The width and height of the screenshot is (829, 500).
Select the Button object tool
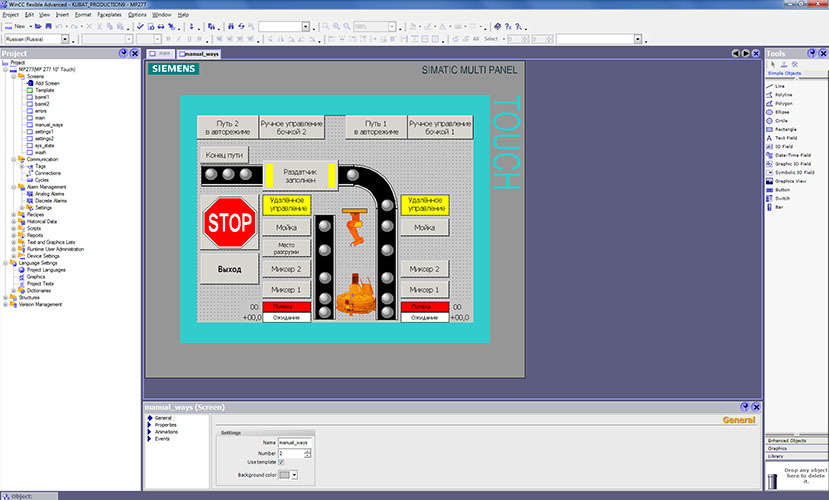(778, 190)
